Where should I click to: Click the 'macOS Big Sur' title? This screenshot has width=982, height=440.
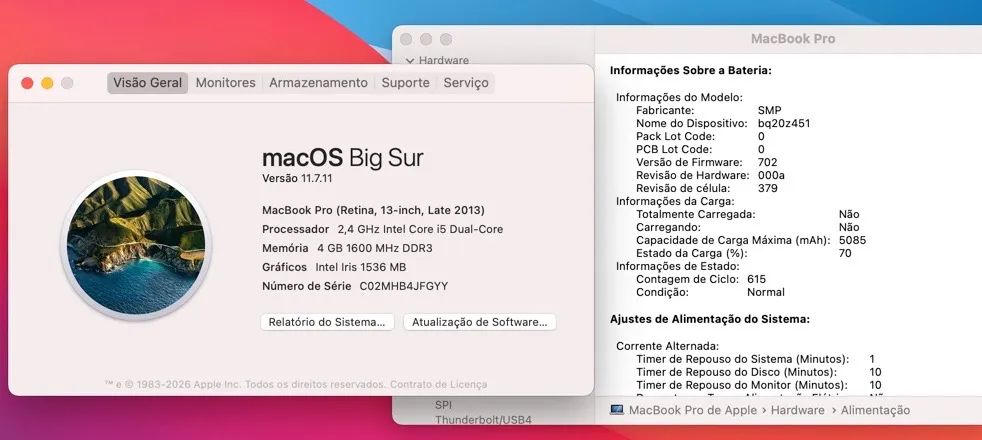click(343, 158)
